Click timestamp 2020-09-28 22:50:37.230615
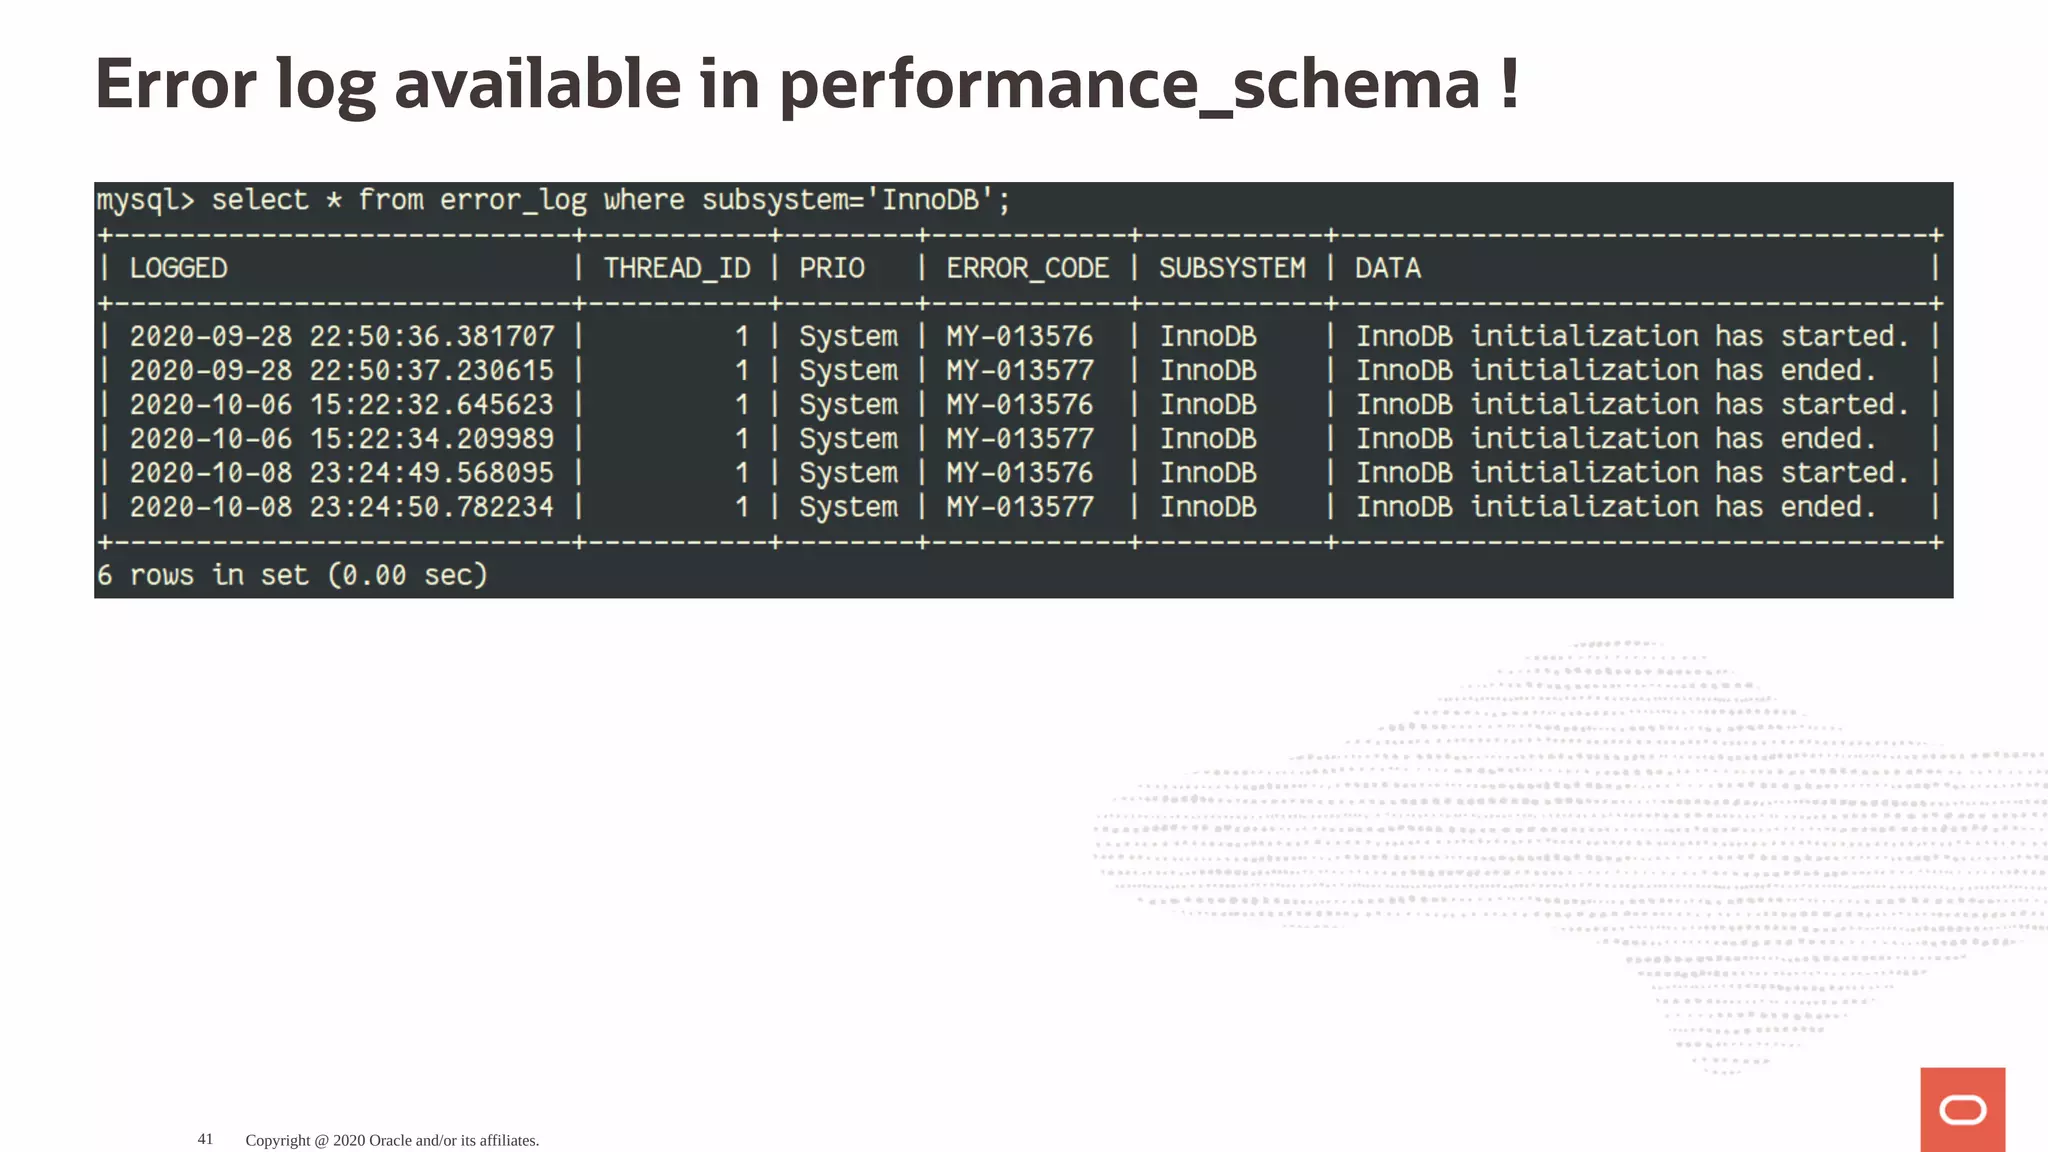 tap(341, 370)
